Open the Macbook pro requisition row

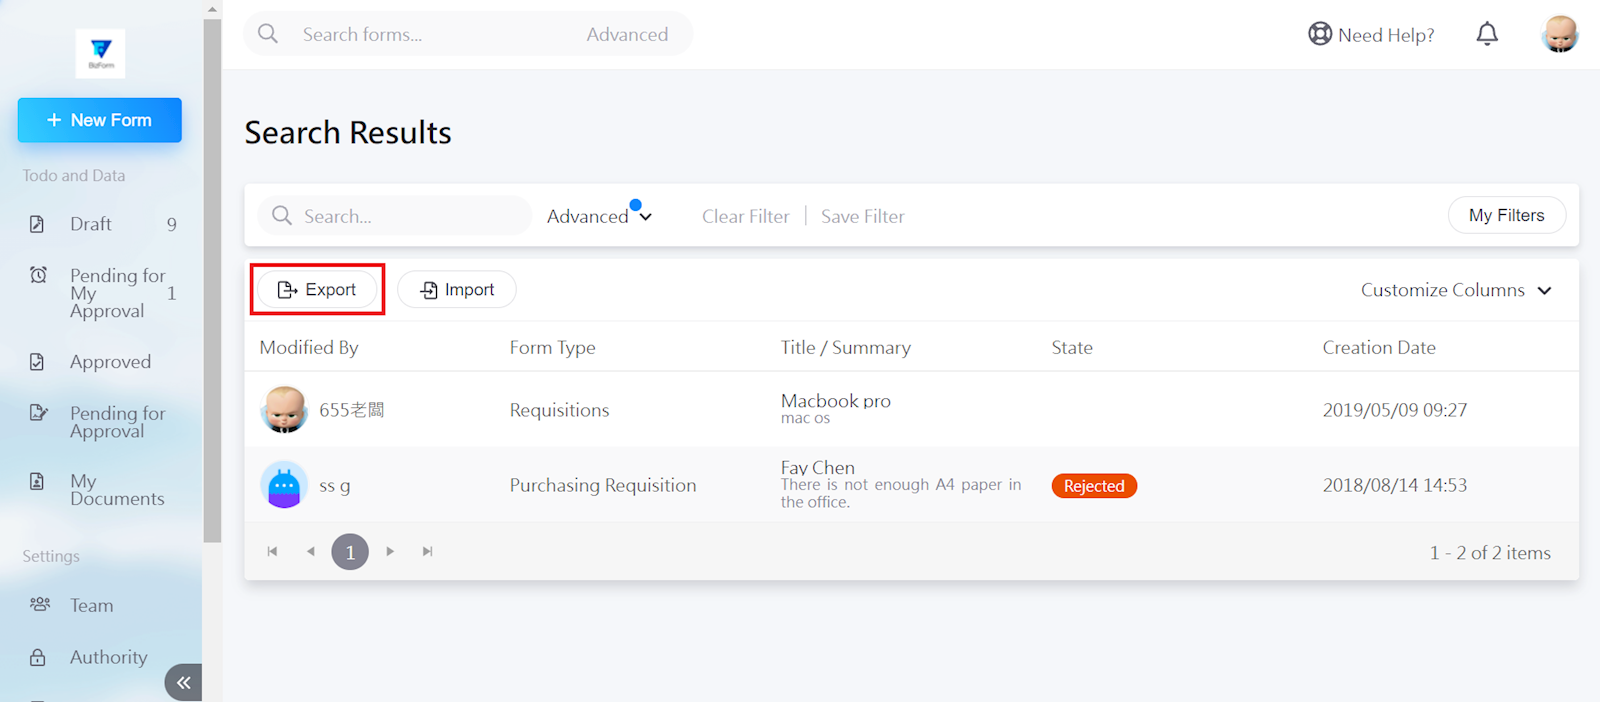coord(835,409)
